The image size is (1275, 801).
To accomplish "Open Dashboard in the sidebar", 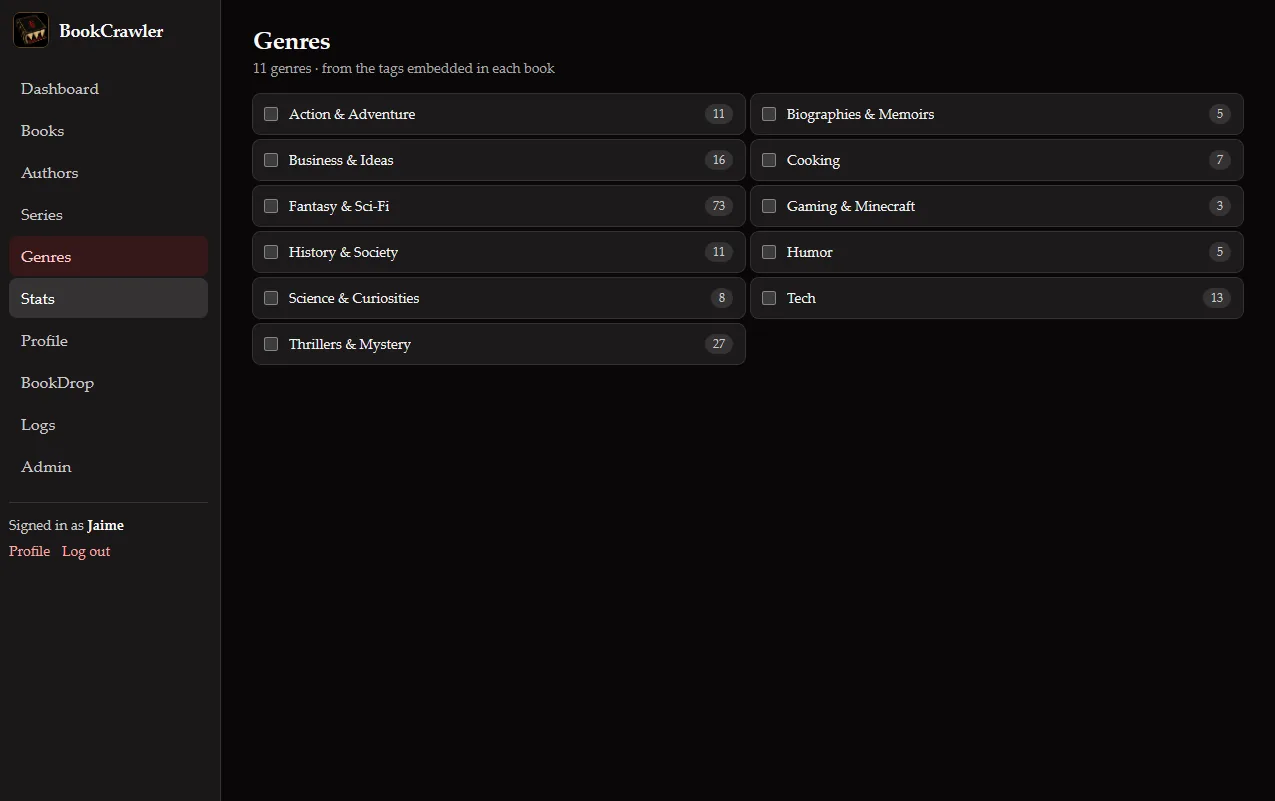I will tap(108, 89).
